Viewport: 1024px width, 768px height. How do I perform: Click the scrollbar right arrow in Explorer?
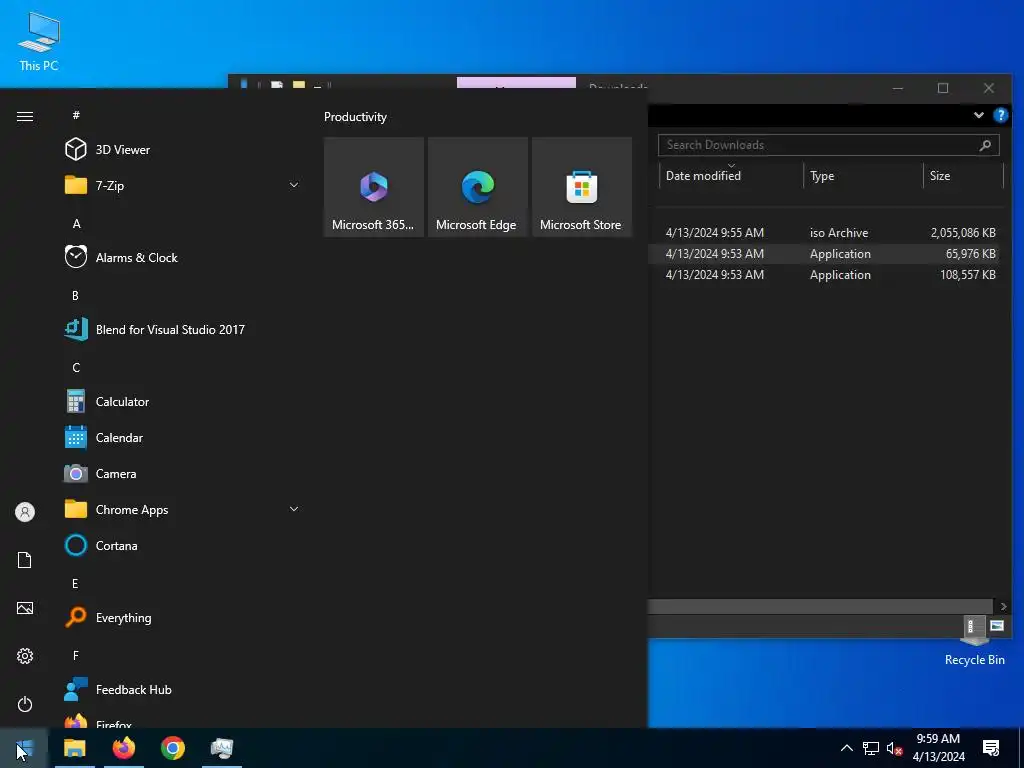pyautogui.click(x=1004, y=607)
